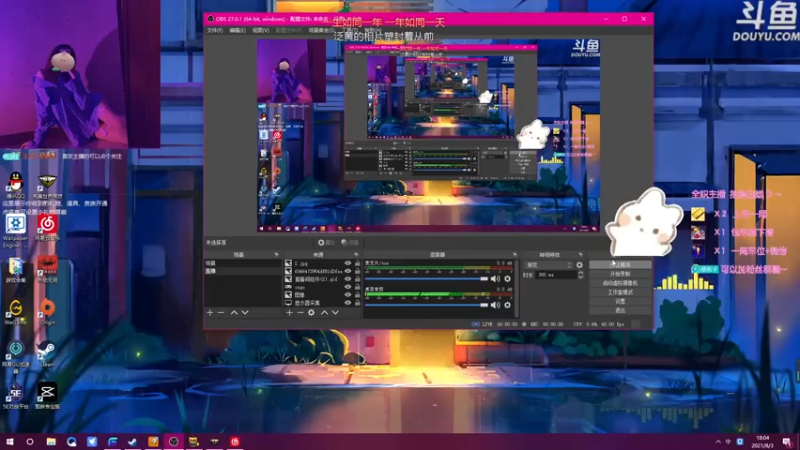Click the Cortana circle on taskbar
The image size is (800, 450).
30,442
